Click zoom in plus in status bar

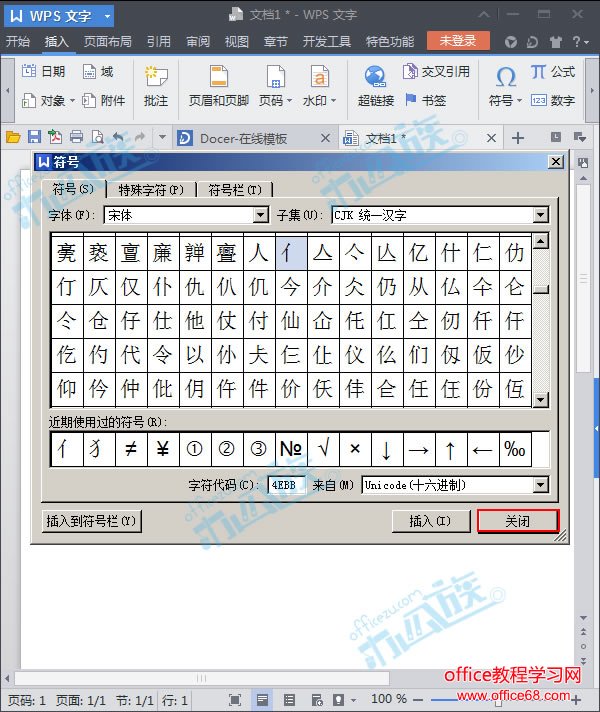pyautogui.click(x=577, y=700)
